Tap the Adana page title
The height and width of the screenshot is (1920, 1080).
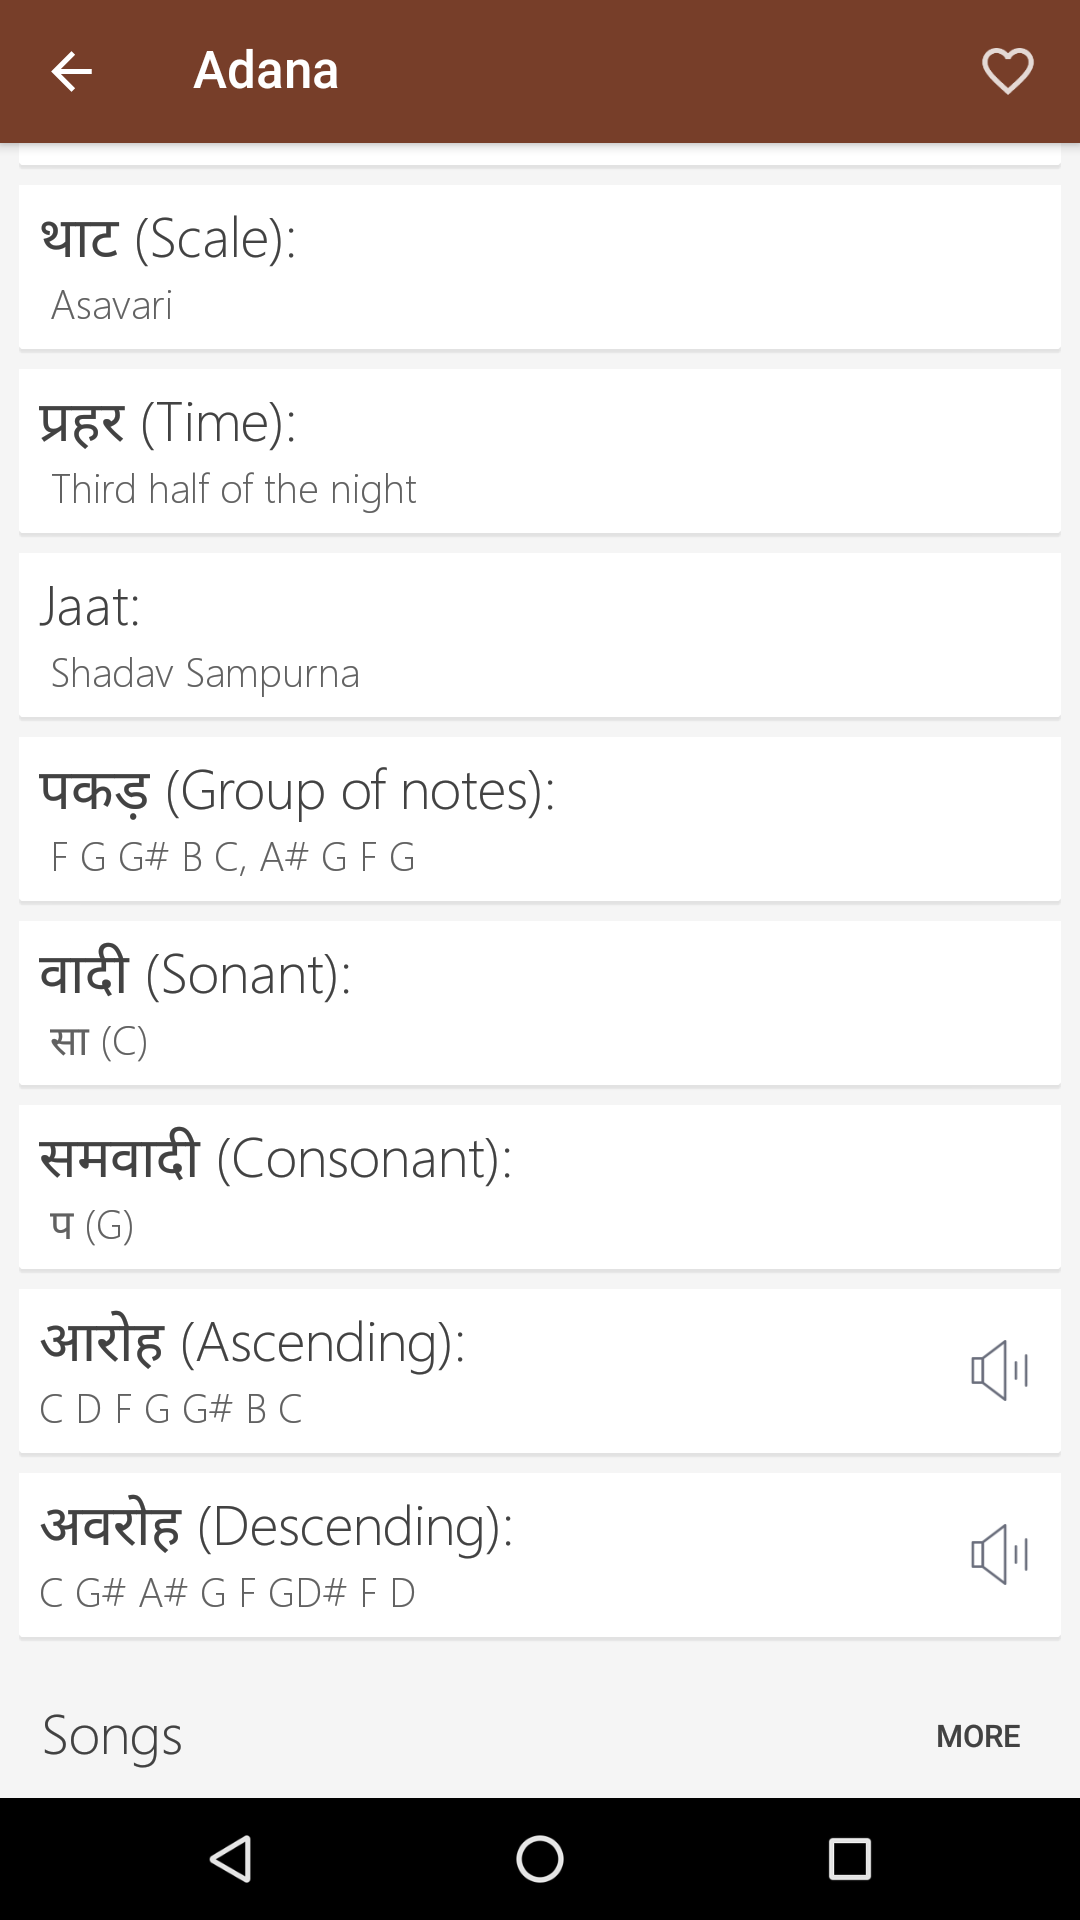pos(266,70)
